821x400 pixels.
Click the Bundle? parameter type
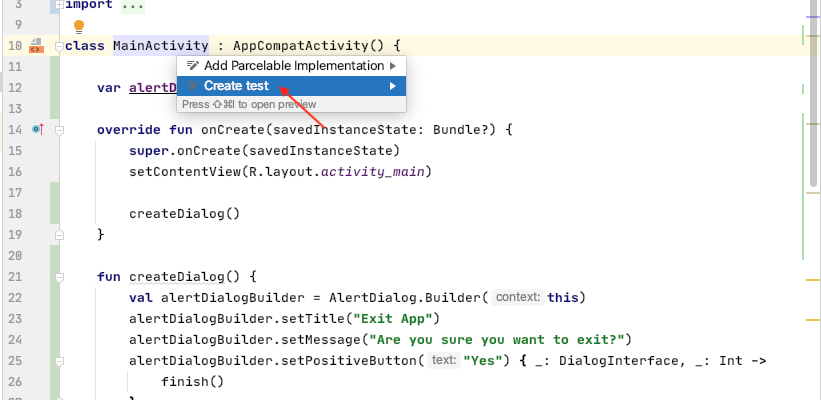(460, 129)
